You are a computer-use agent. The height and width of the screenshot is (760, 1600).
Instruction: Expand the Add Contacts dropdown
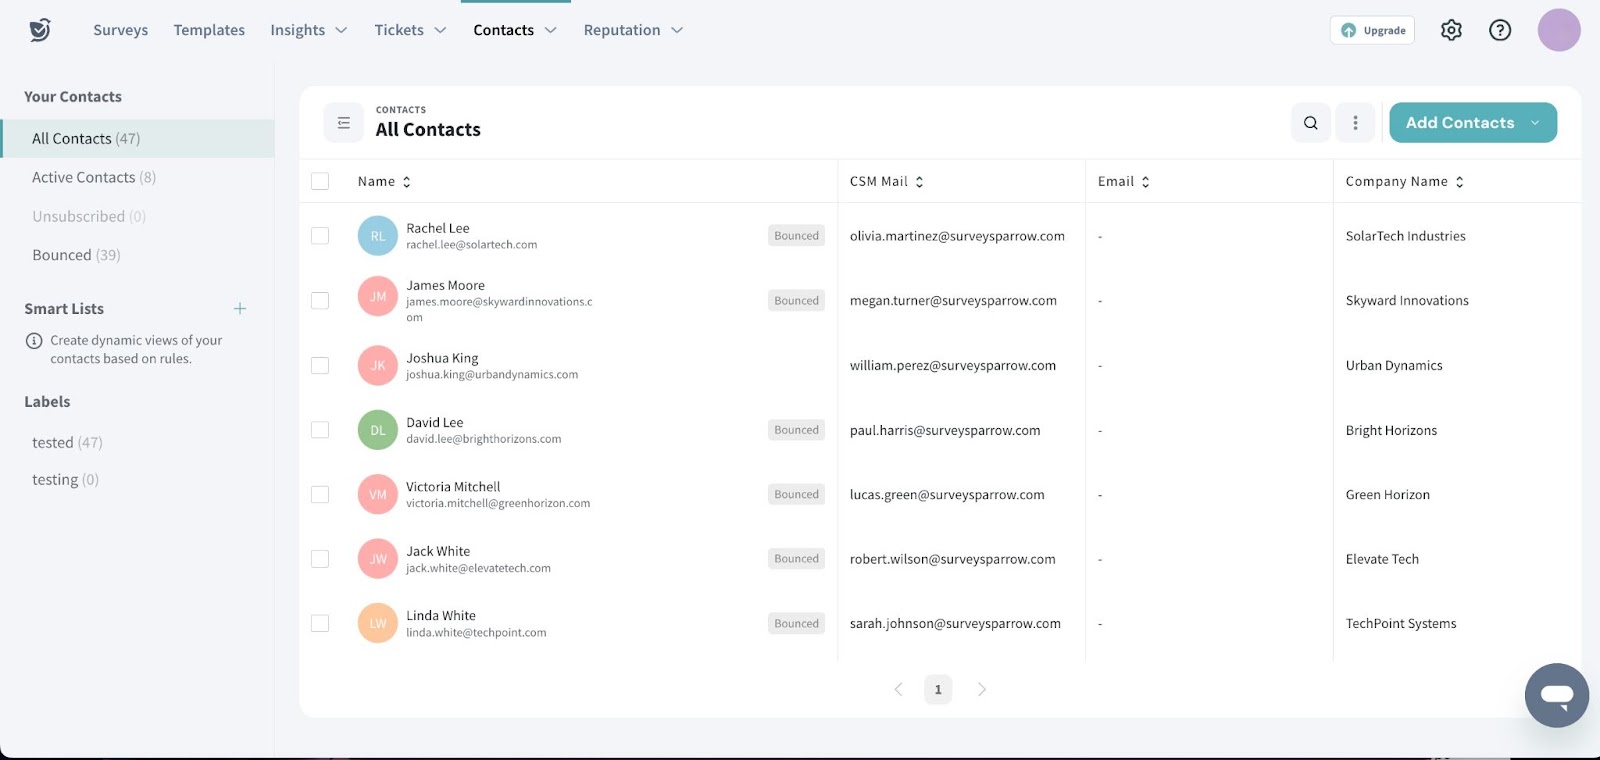[x=1535, y=123]
